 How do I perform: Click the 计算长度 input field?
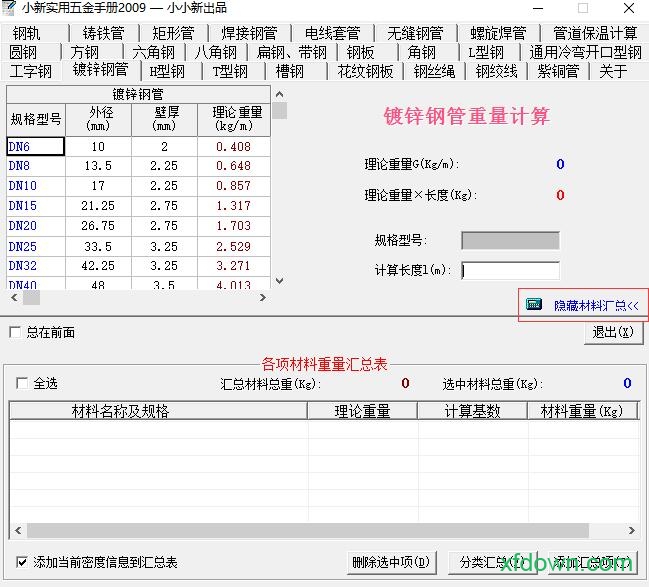pyautogui.click(x=510, y=270)
